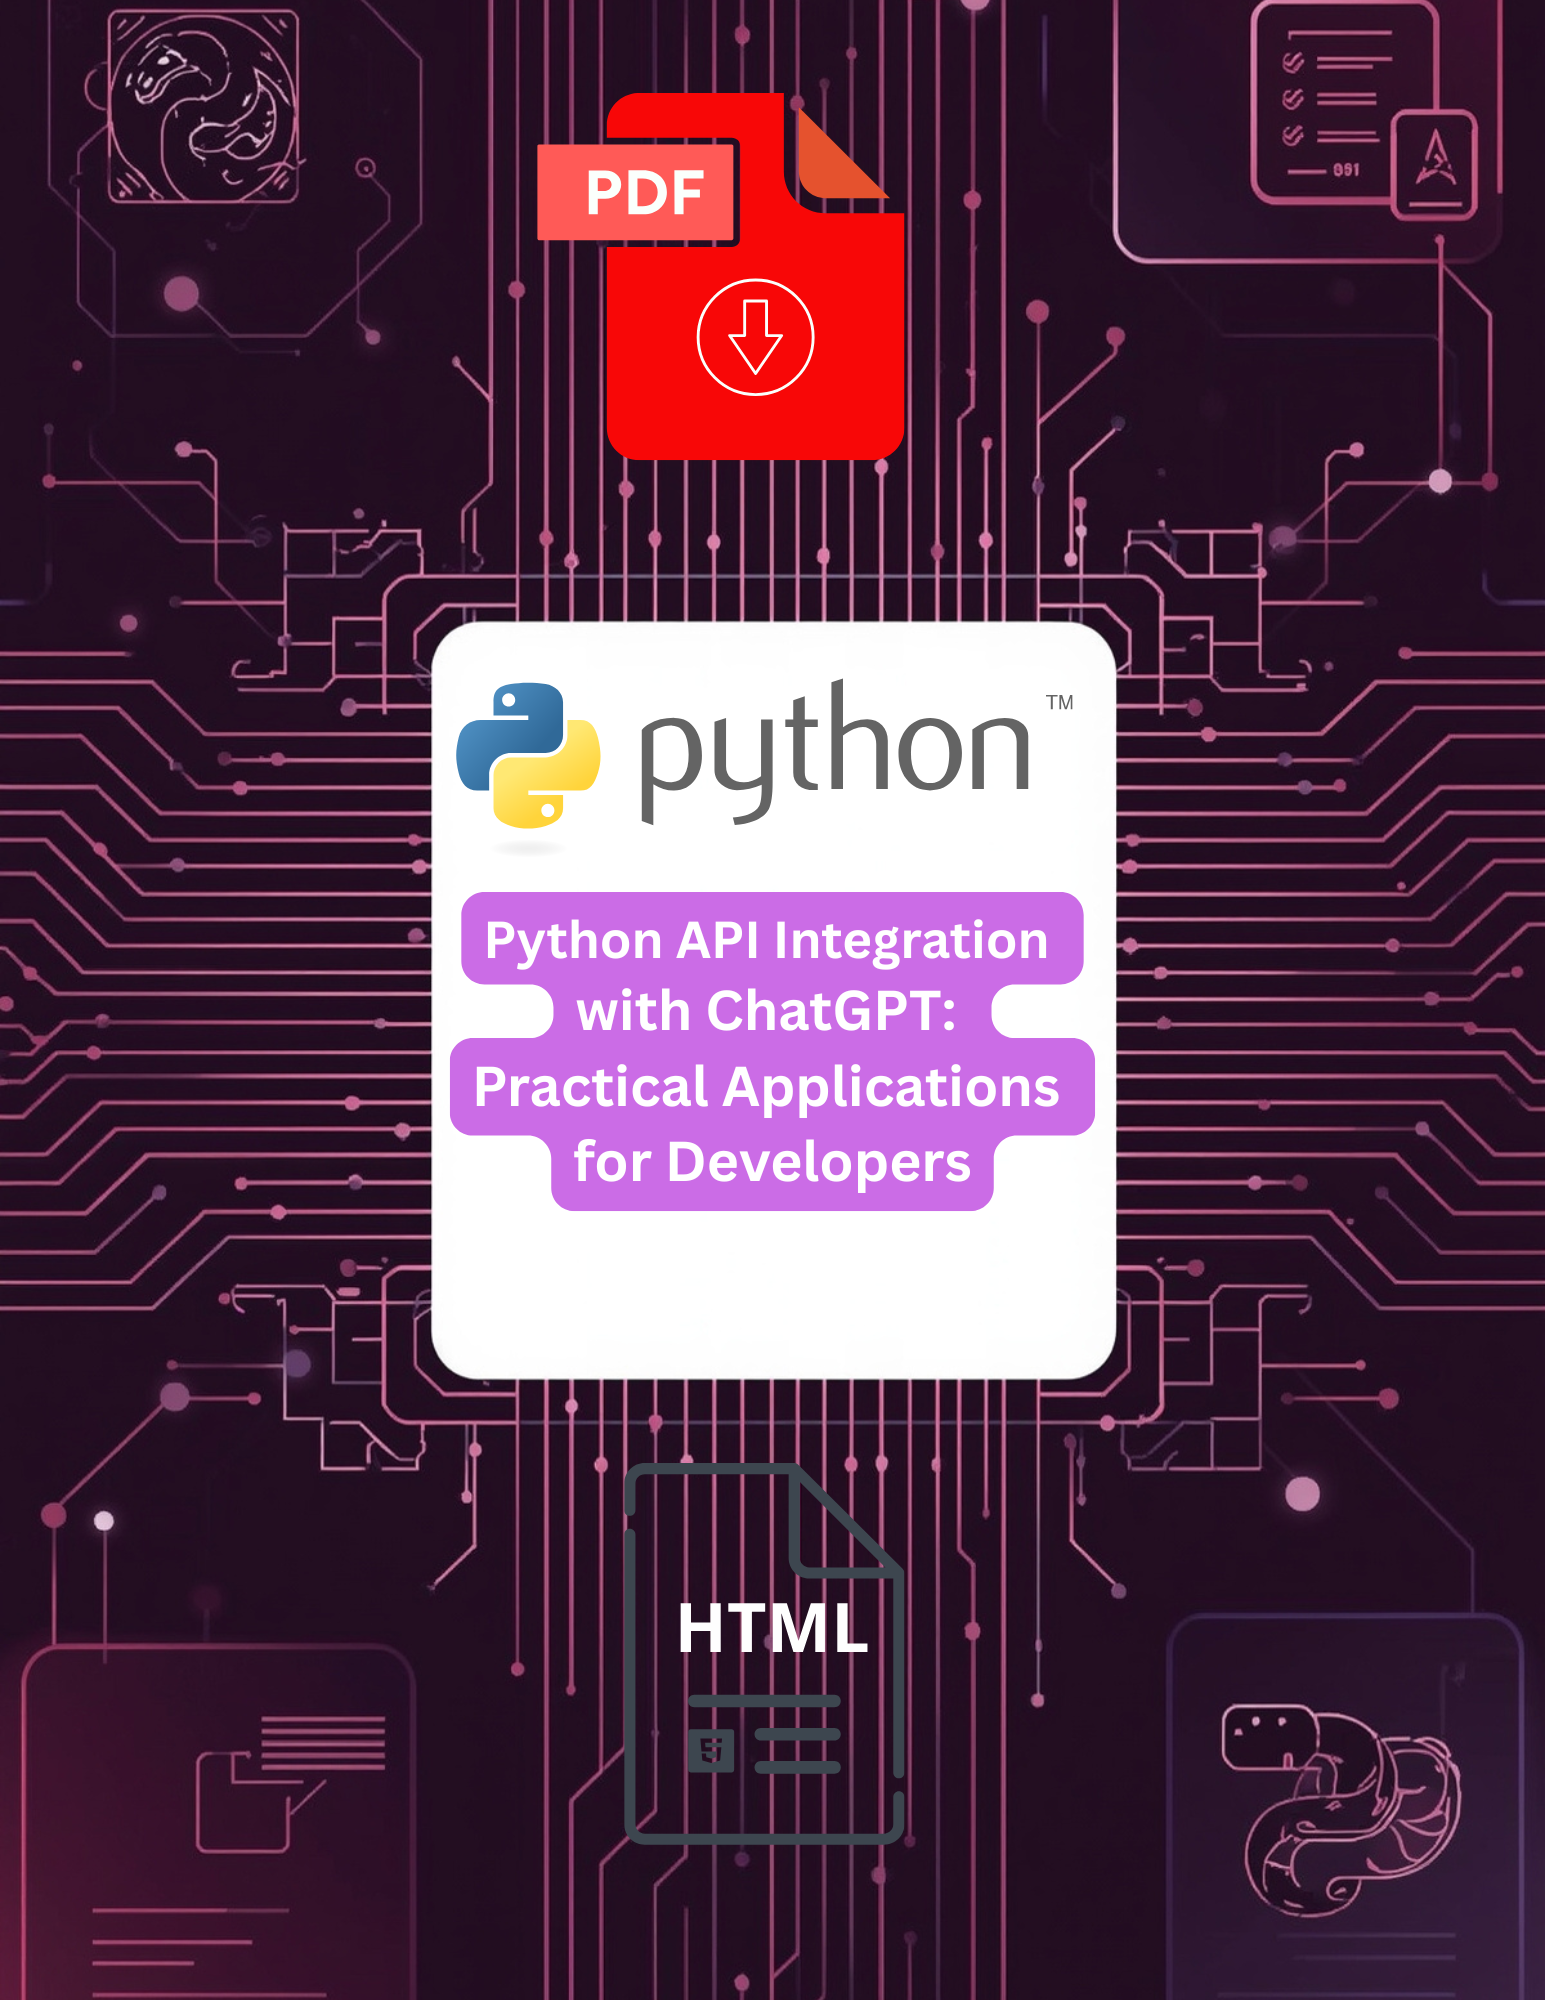Viewport: 1545px width, 2000px height.
Task: Click the gray python wordmark
Action: click(x=835, y=753)
